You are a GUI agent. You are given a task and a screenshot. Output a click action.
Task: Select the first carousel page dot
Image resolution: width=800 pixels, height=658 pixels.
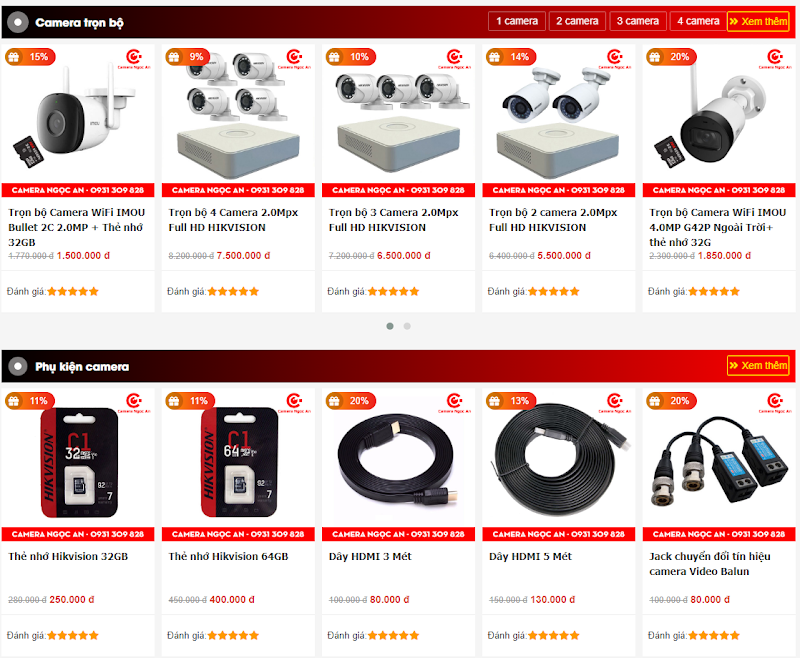(390, 326)
